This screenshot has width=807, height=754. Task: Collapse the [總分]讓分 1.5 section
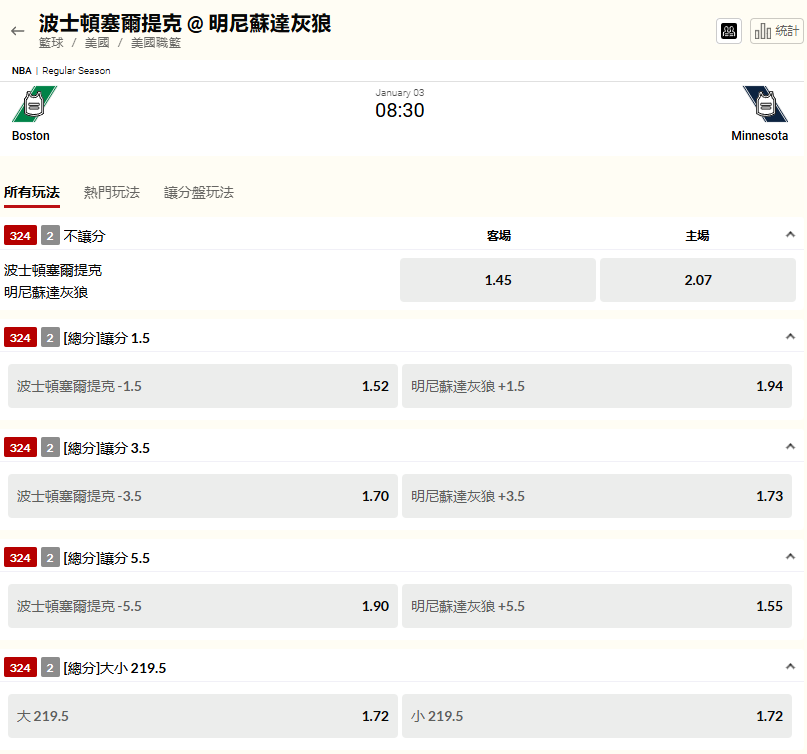pyautogui.click(x=790, y=337)
